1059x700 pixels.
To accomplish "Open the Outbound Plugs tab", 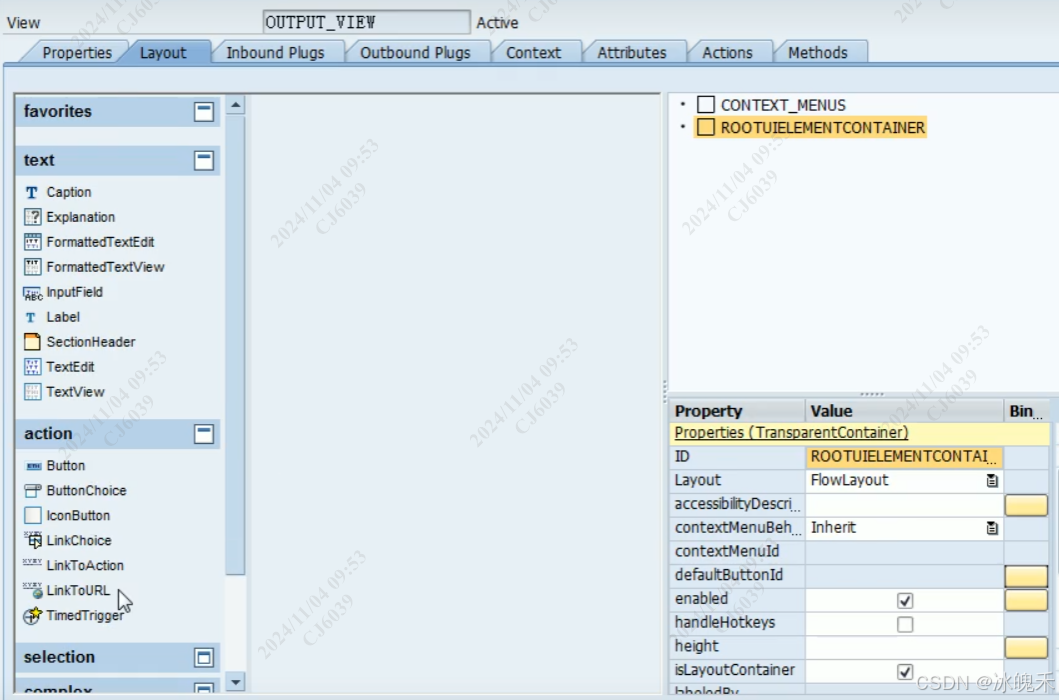I will click(417, 52).
